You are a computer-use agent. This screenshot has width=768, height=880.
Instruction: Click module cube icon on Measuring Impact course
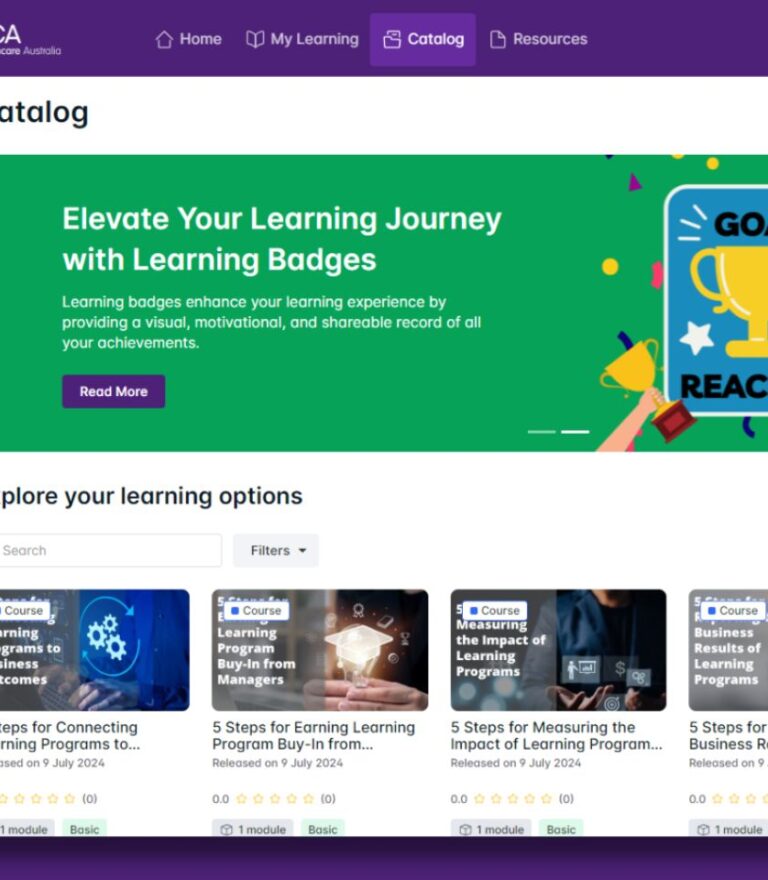464,829
